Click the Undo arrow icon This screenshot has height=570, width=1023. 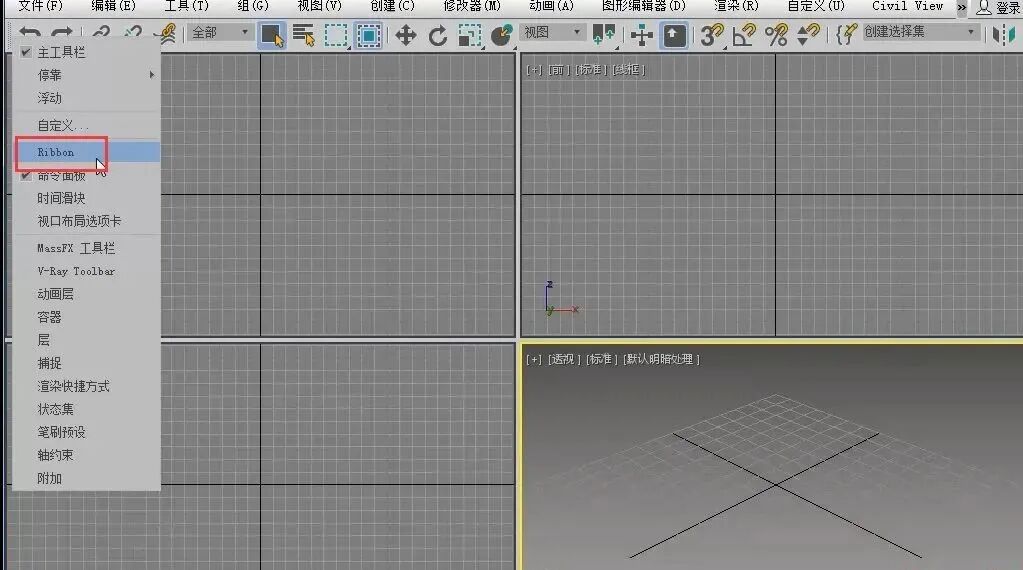point(29,33)
